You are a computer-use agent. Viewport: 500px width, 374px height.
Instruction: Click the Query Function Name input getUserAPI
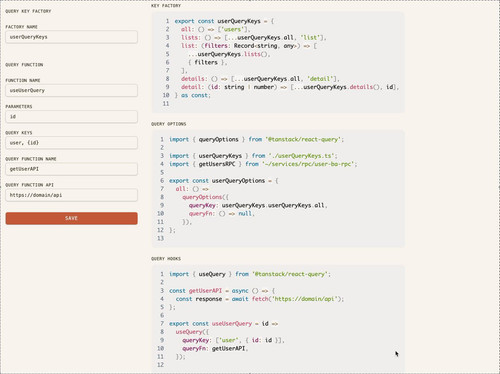pyautogui.click(x=71, y=169)
